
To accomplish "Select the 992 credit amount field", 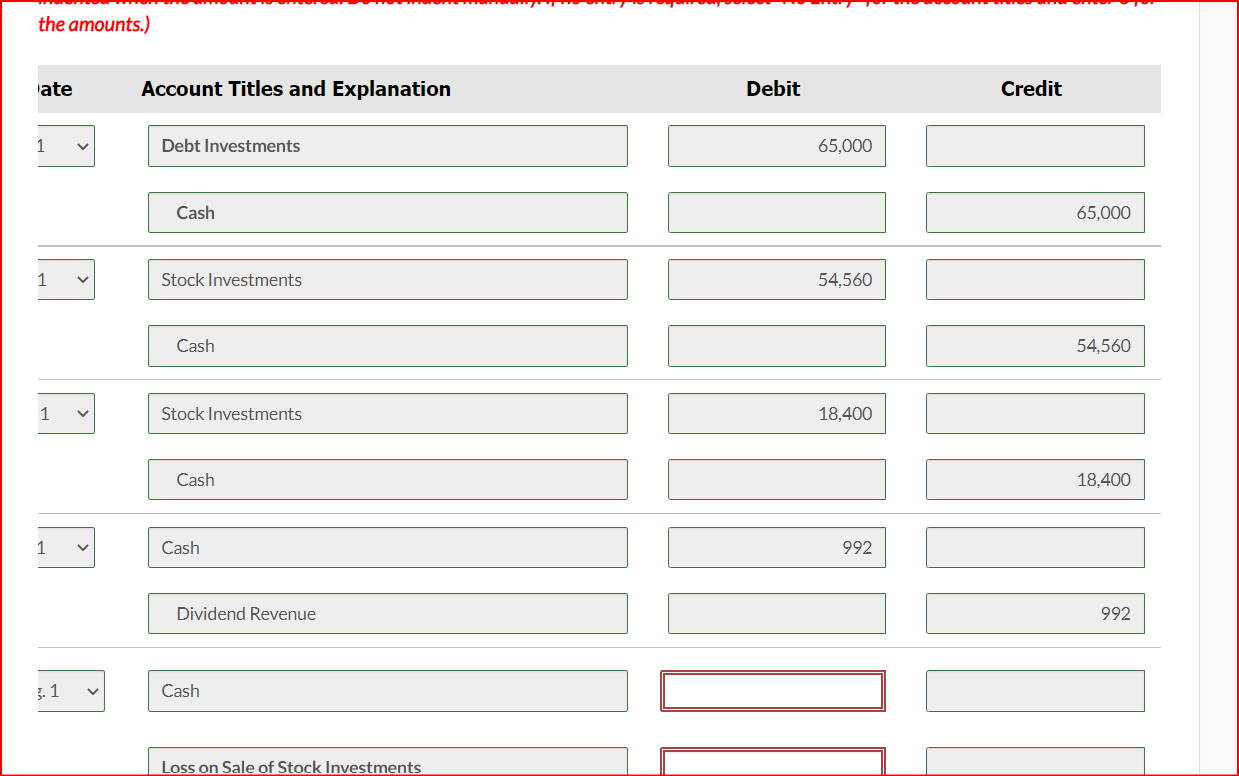I will pos(1035,613).
